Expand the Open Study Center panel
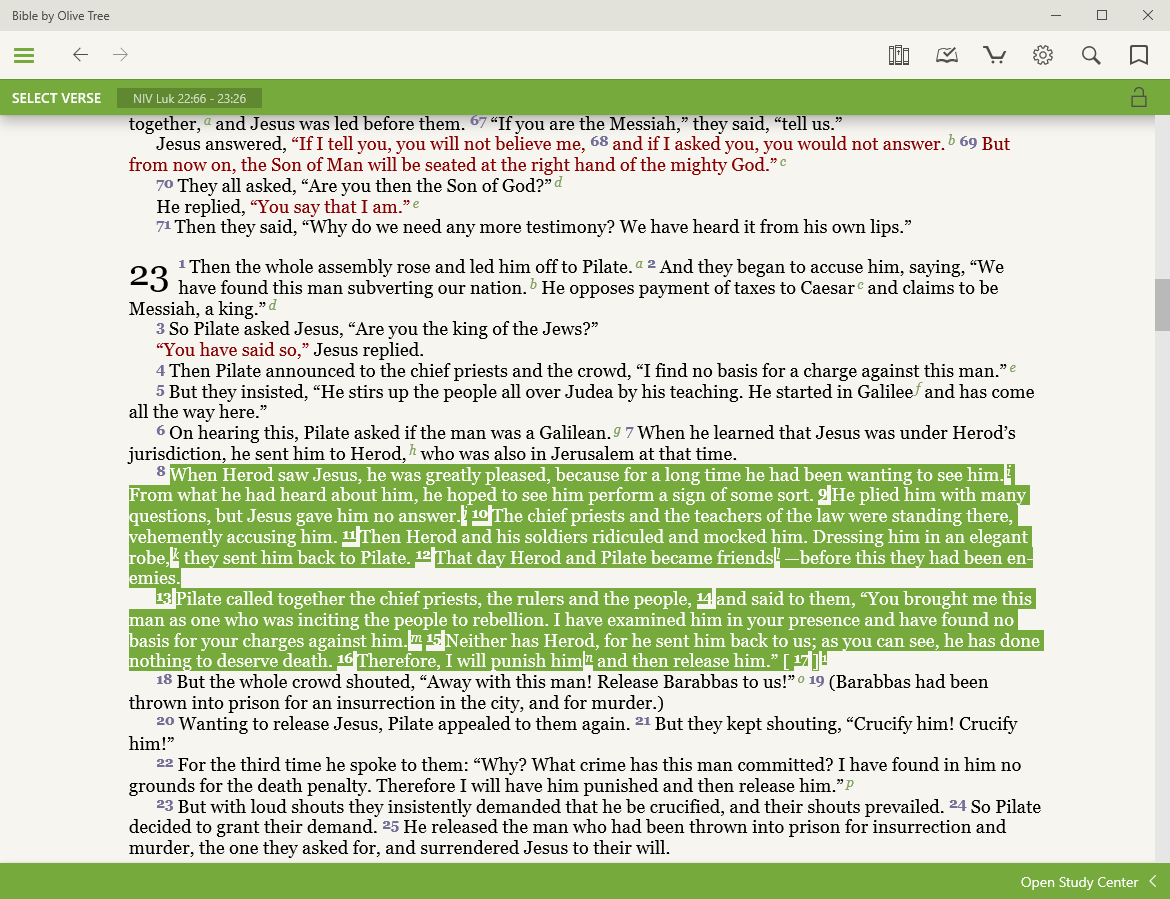Screen dimensions: 1170x899 tap(1078, 882)
